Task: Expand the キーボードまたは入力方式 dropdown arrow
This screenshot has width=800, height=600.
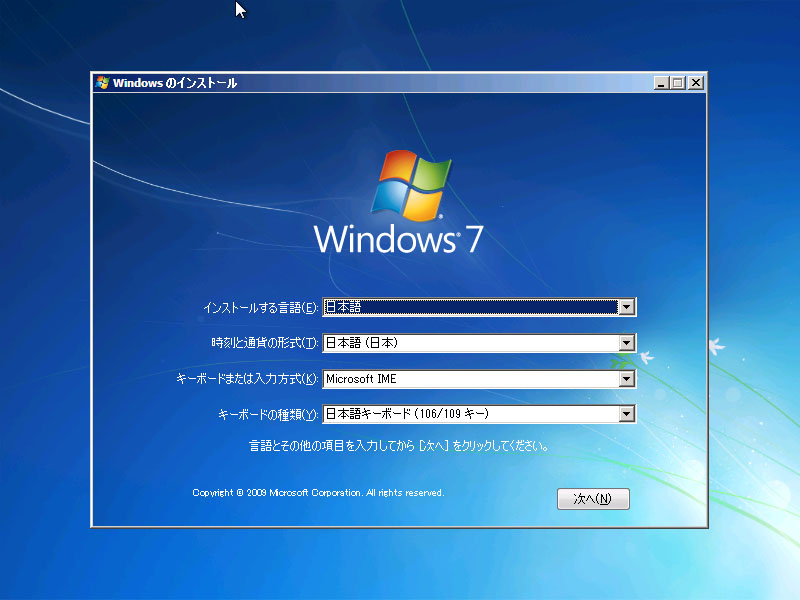Action: 627,379
